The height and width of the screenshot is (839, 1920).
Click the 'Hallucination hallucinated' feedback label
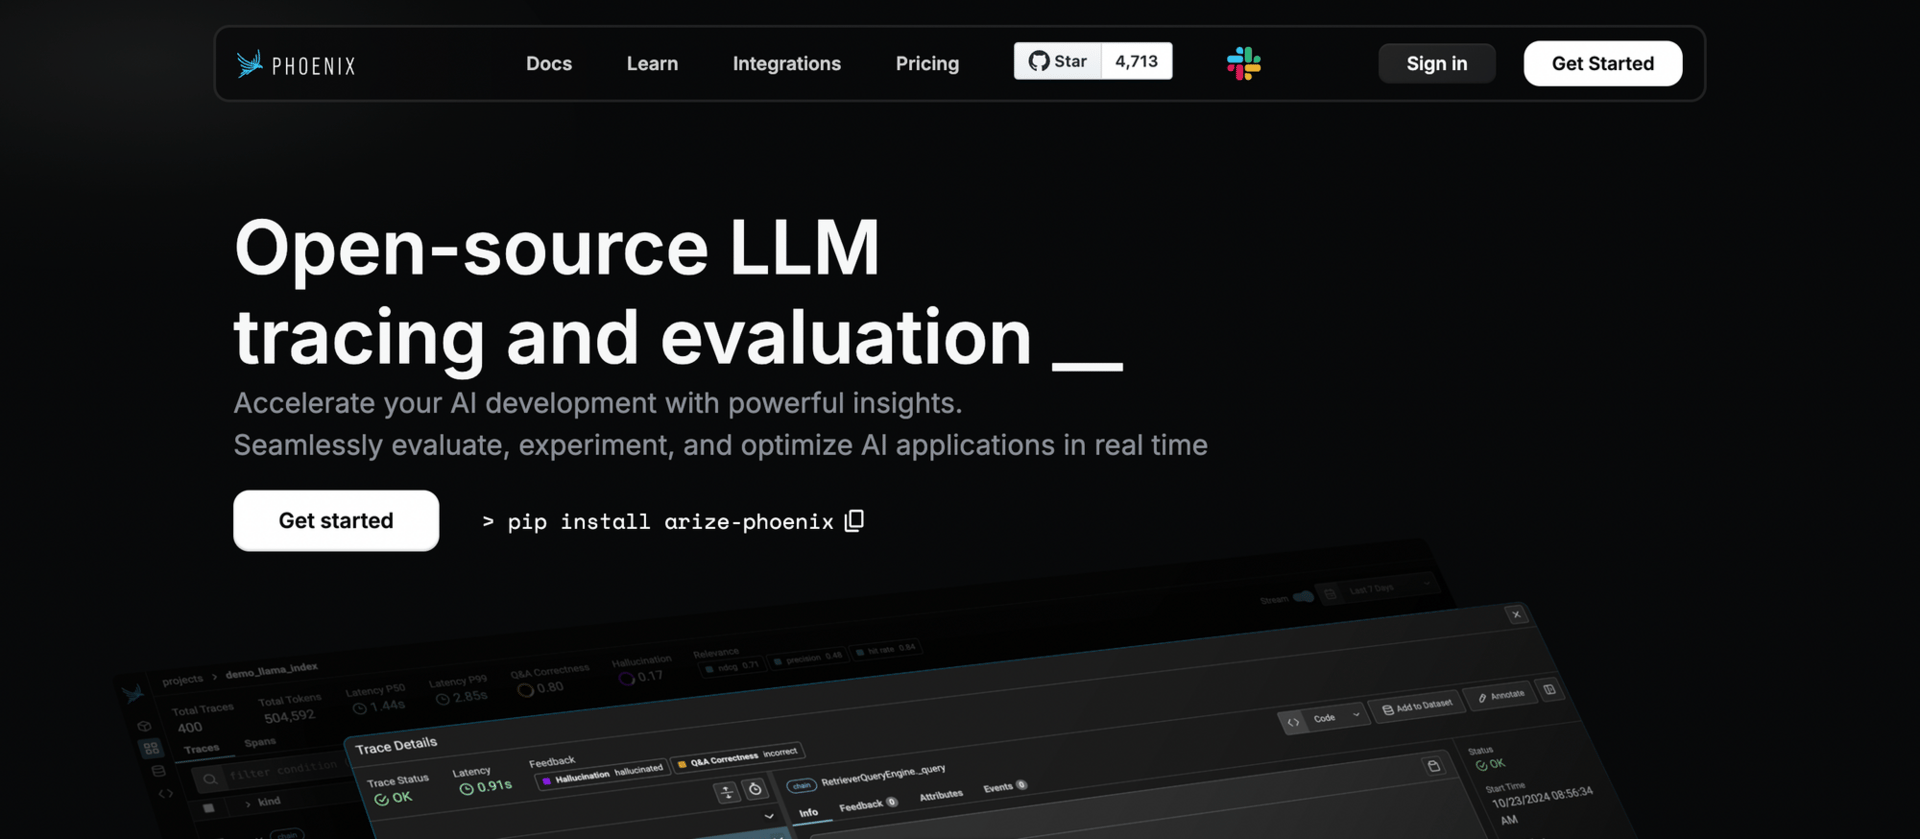602,774
